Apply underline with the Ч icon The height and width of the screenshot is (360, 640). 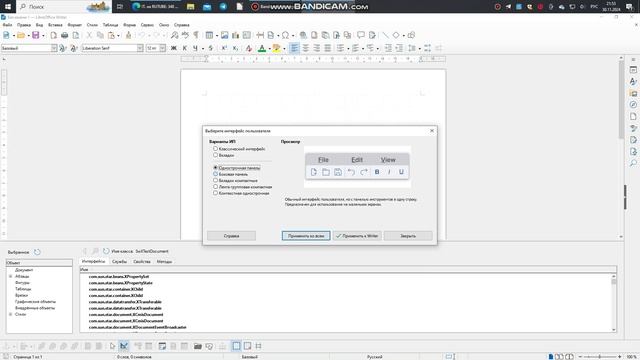tap(195, 48)
